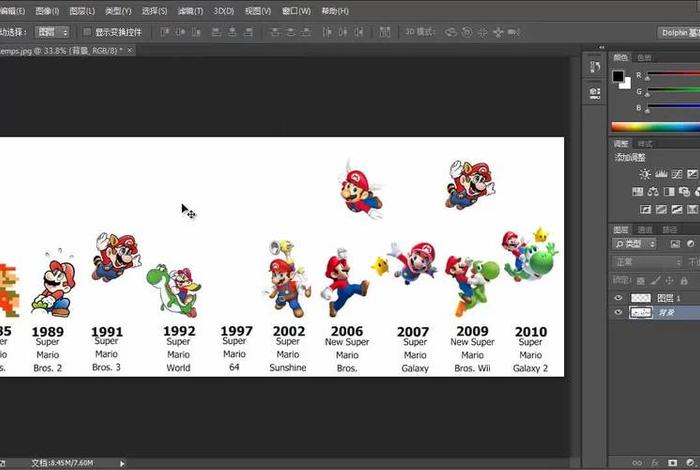Open the 正常 blend mode dropdown
This screenshot has height=470, width=700.
click(647, 262)
